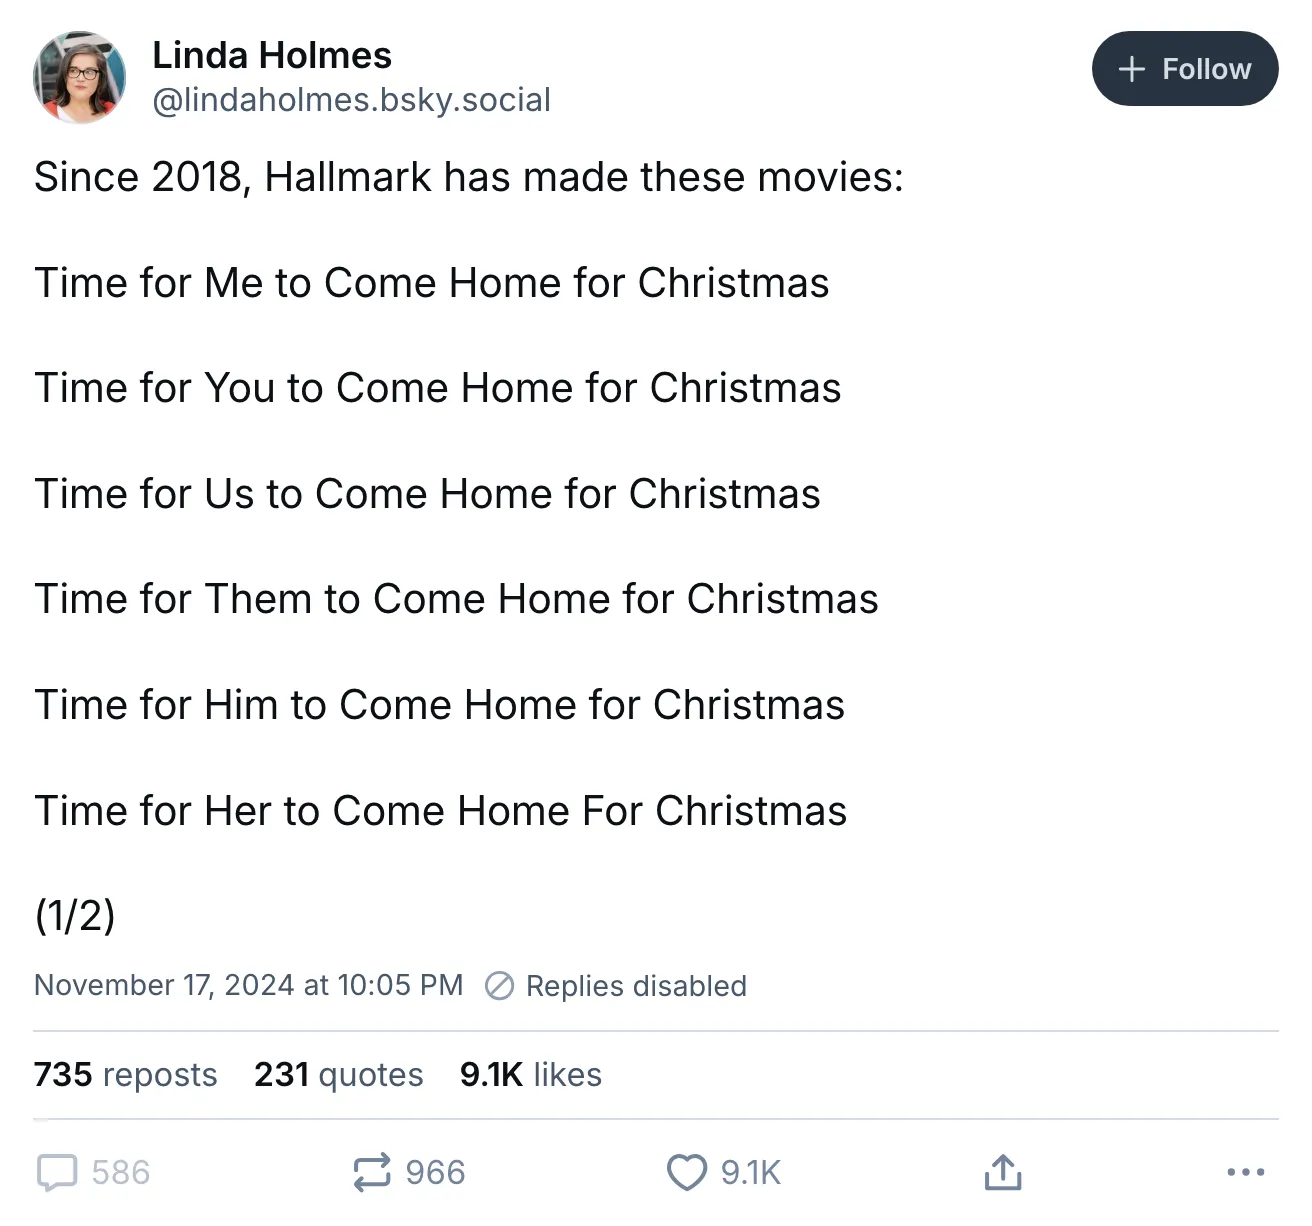Open the repost arrows icon menu
The width and height of the screenshot is (1312, 1226).
372,1172
